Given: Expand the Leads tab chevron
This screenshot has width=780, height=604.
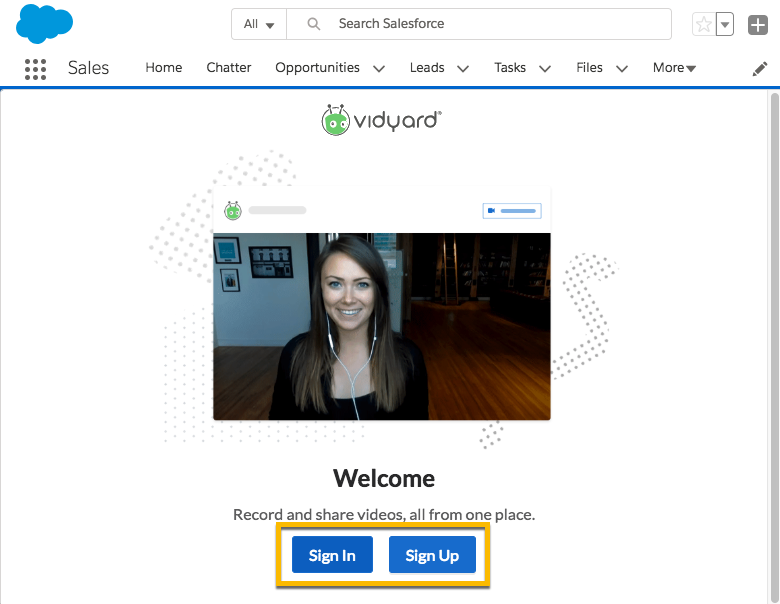Looking at the screenshot, I should tap(463, 68).
